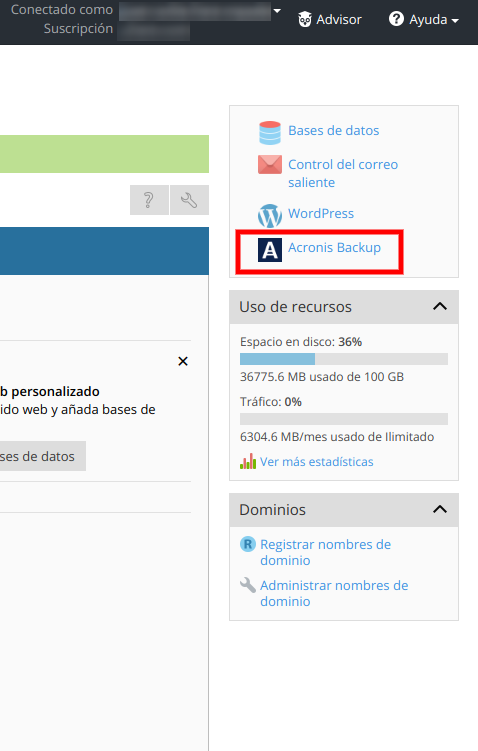Open Registrar nombres de dominio link
This screenshot has height=751, width=478.
point(325,552)
